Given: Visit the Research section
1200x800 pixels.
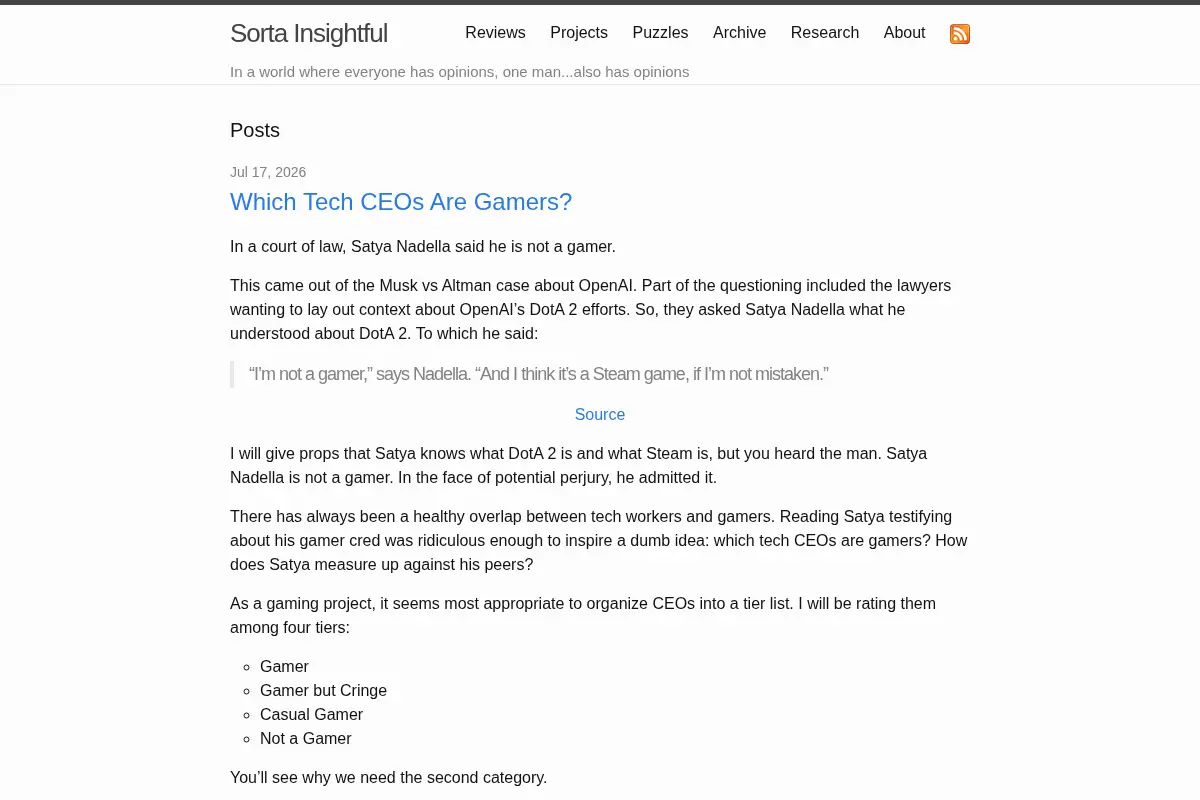Looking at the screenshot, I should click(x=825, y=33).
